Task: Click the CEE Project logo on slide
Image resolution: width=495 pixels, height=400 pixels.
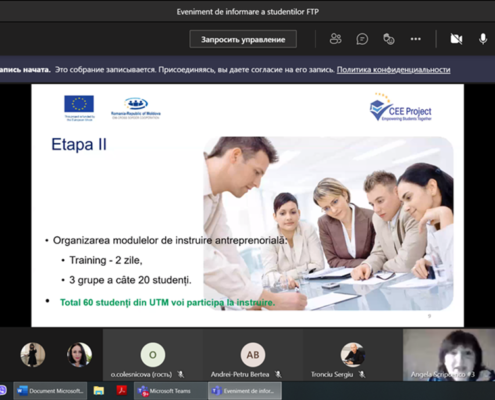Action: (401, 107)
